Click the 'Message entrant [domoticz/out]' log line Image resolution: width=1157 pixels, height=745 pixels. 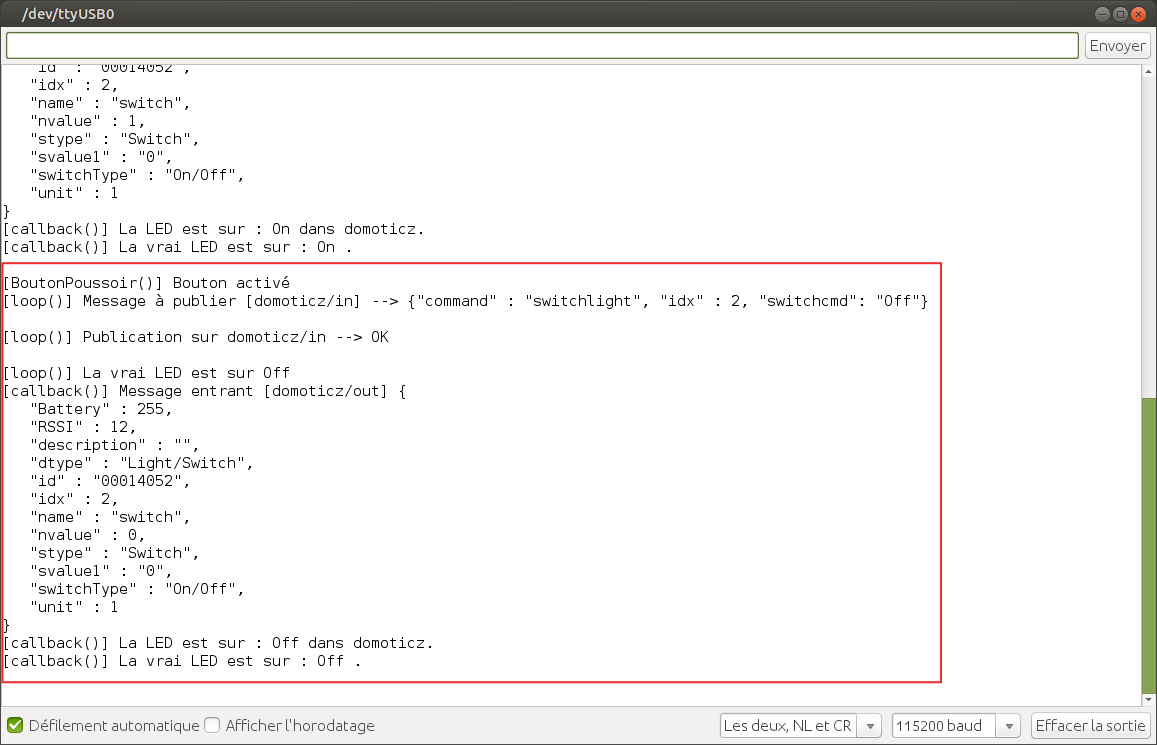point(205,391)
